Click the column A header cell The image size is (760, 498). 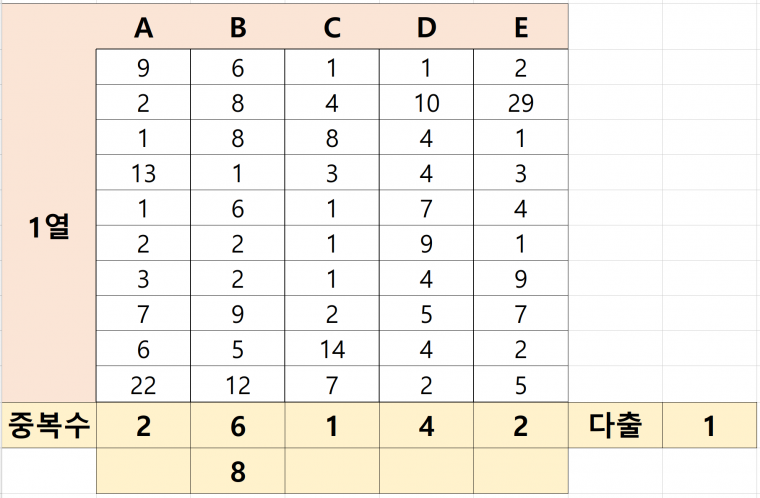coord(143,29)
